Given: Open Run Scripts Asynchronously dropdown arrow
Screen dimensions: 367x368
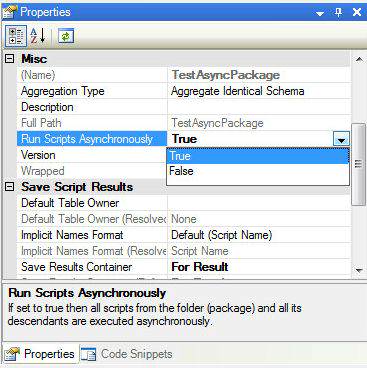Looking at the screenshot, I should coord(341,139).
